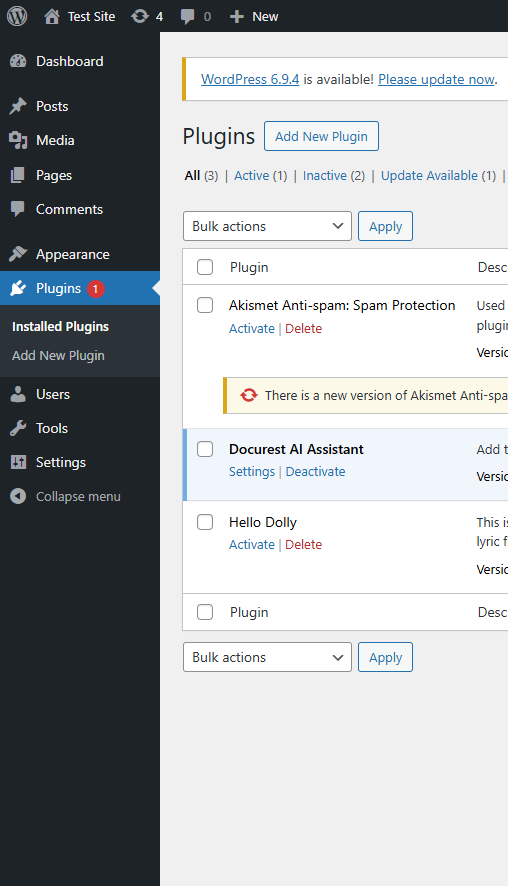The width and height of the screenshot is (508, 886).
Task: Check the Hello Dolly plugin checkbox
Action: coord(205,522)
